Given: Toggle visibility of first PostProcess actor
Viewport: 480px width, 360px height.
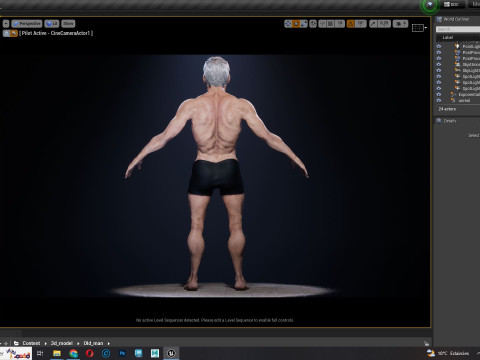Looking at the screenshot, I should click(439, 52).
